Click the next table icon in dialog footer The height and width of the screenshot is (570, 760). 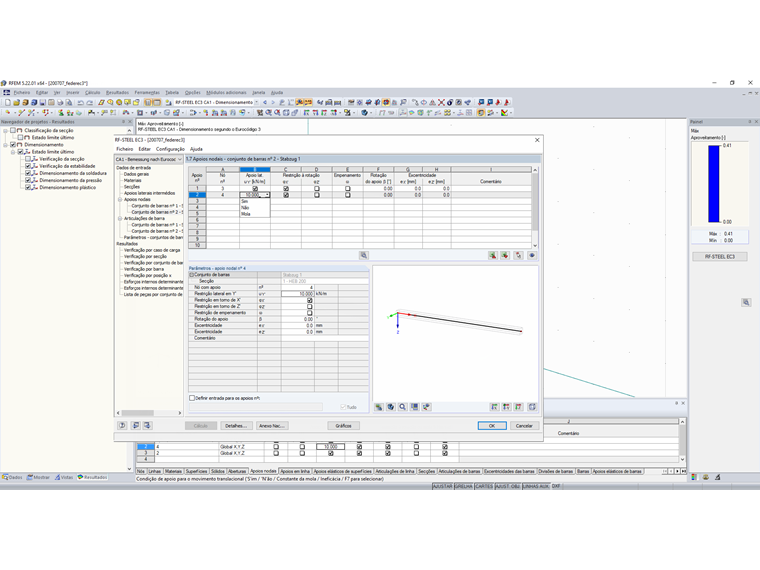tap(147, 426)
